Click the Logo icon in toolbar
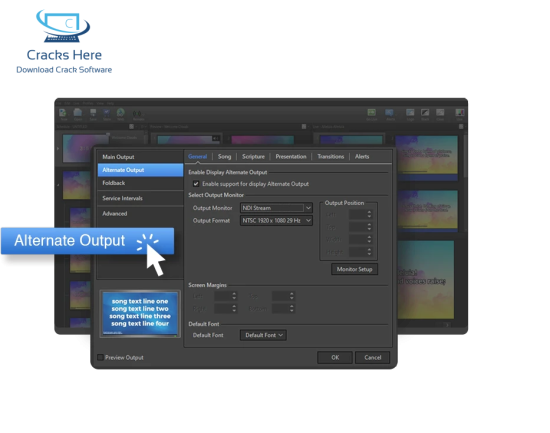550x433 pixels. coord(410,112)
